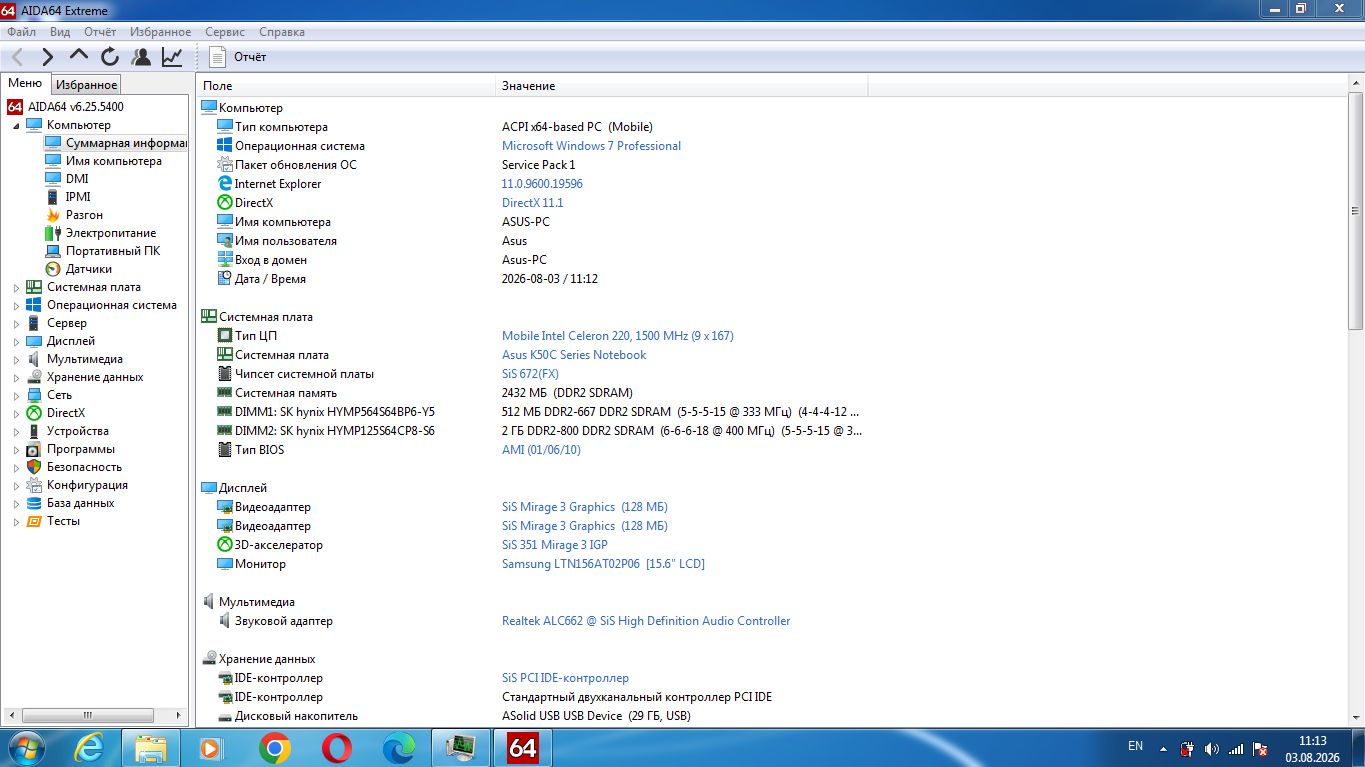The height and width of the screenshot is (767, 1365).
Task: Open Internet Explorer from the taskbar
Action: click(x=90, y=748)
